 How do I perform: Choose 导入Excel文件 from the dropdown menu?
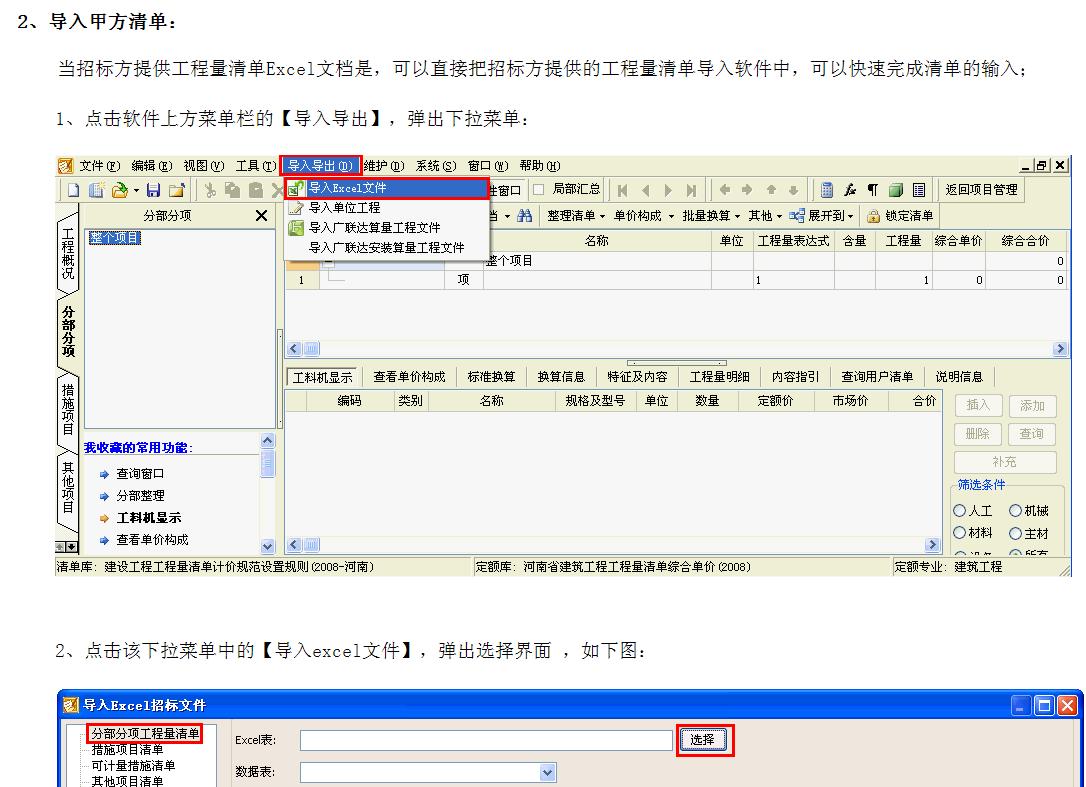point(386,188)
